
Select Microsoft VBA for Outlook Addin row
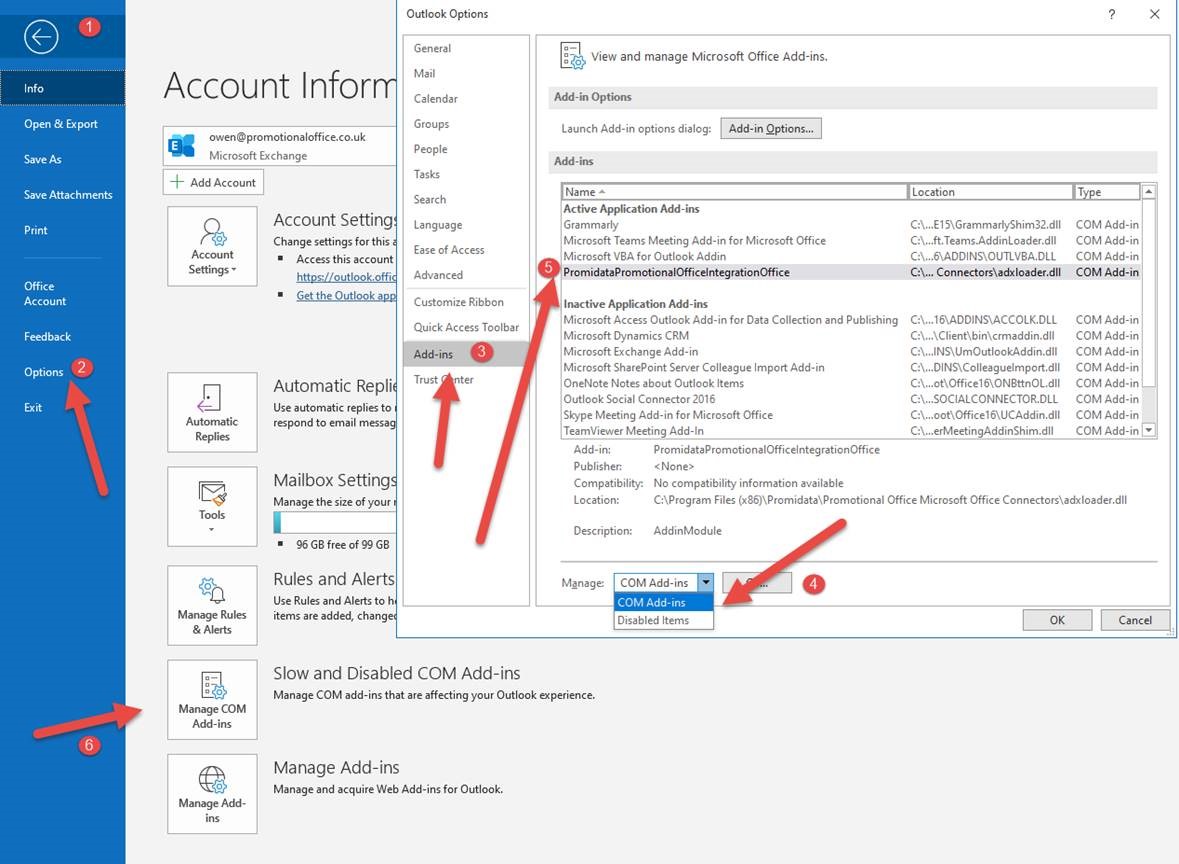click(851, 256)
